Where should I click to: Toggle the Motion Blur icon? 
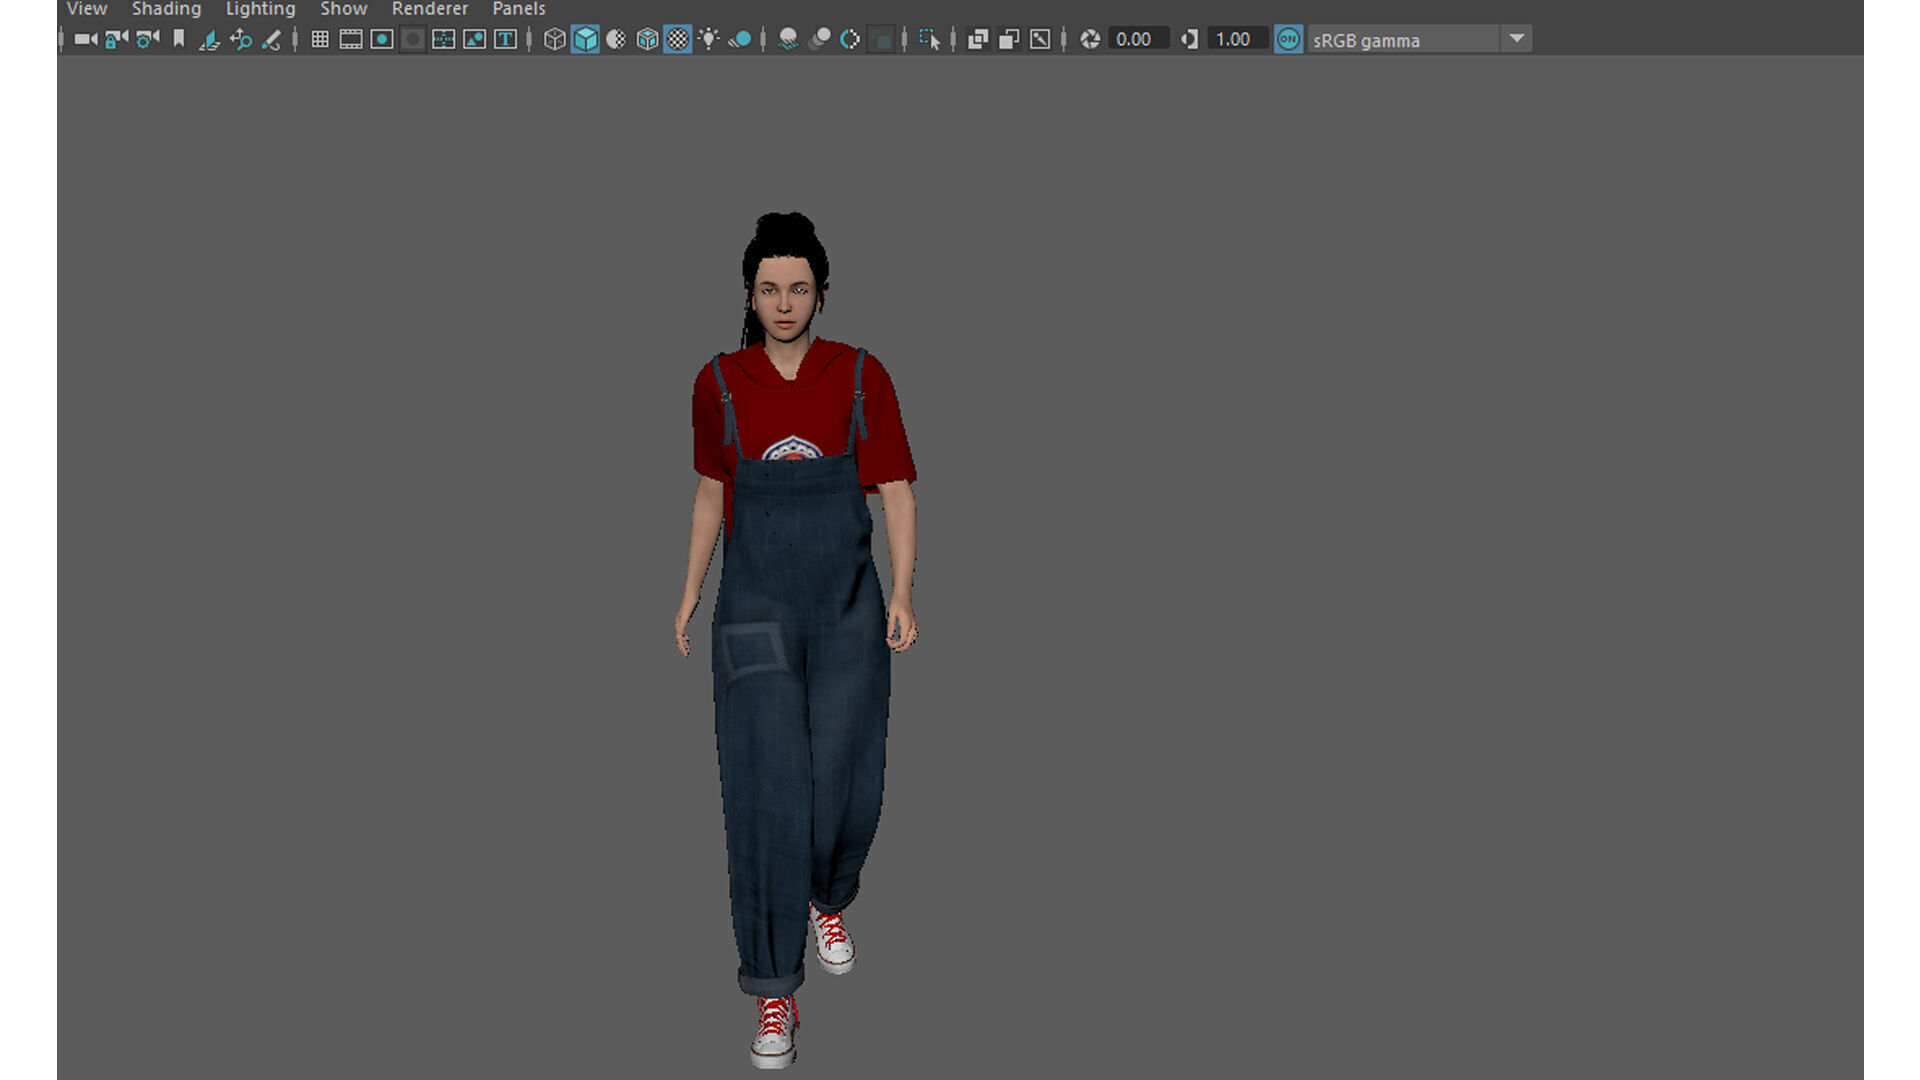tap(819, 39)
